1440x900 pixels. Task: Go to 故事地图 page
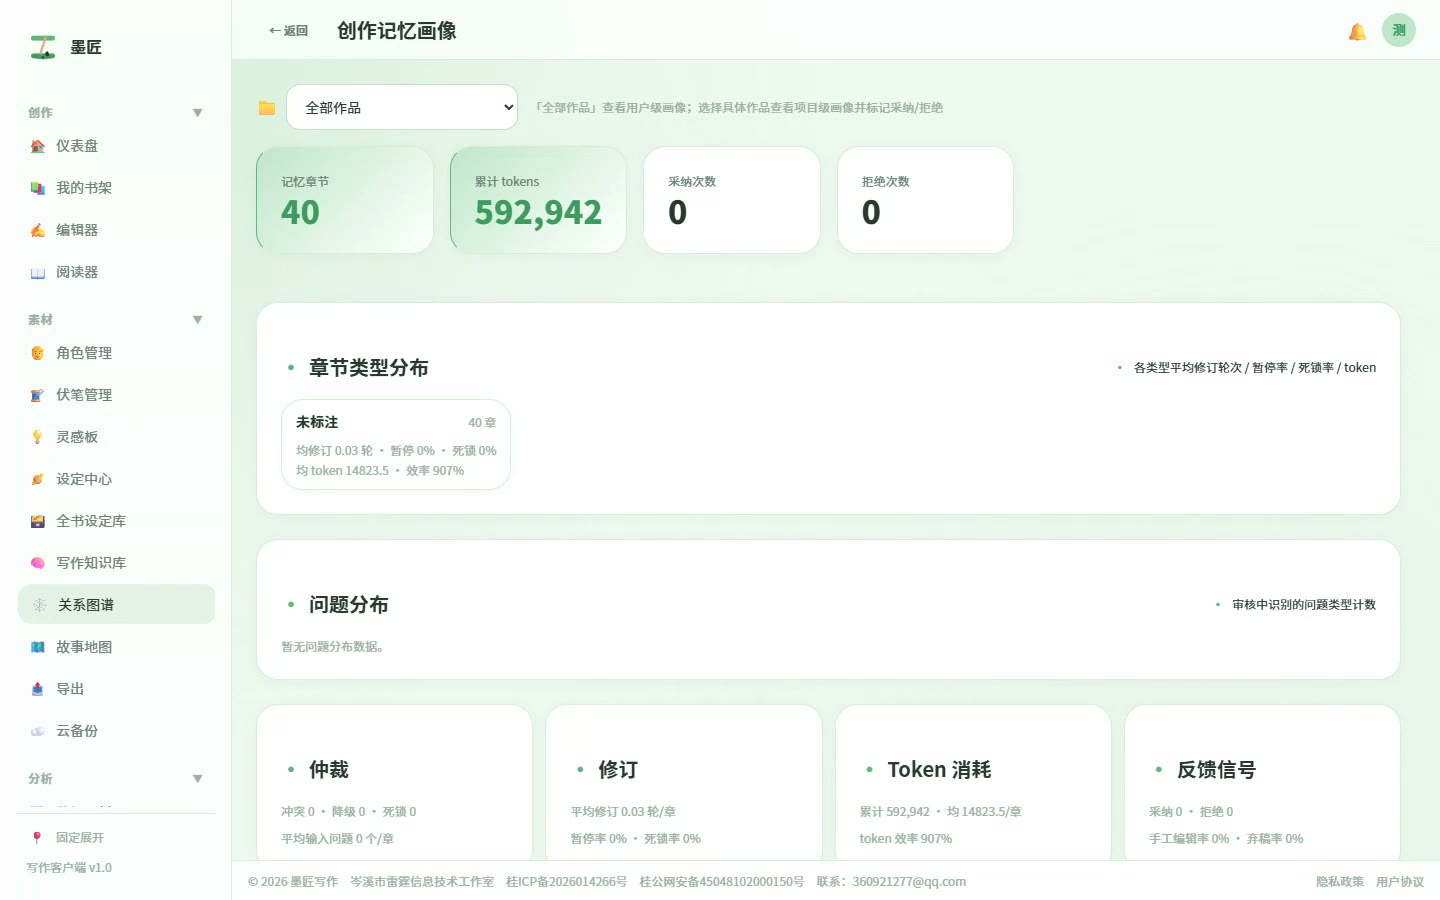click(x=116, y=647)
